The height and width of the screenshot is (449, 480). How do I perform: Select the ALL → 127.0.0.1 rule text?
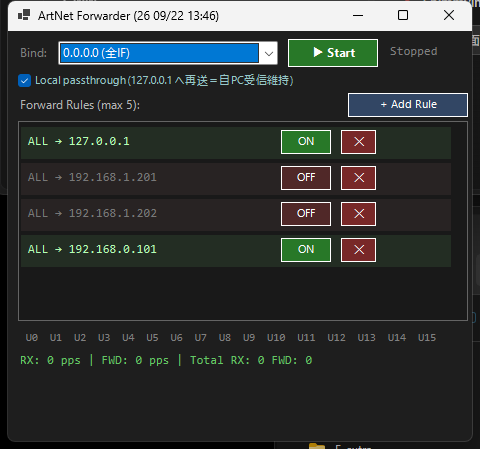(x=79, y=142)
